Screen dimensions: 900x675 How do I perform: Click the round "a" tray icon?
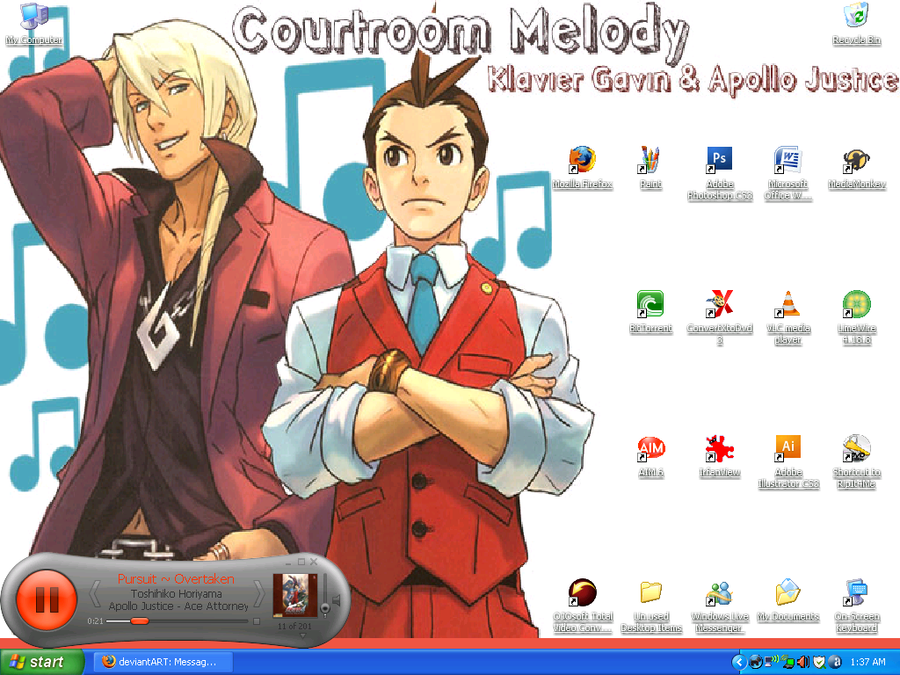(835, 662)
